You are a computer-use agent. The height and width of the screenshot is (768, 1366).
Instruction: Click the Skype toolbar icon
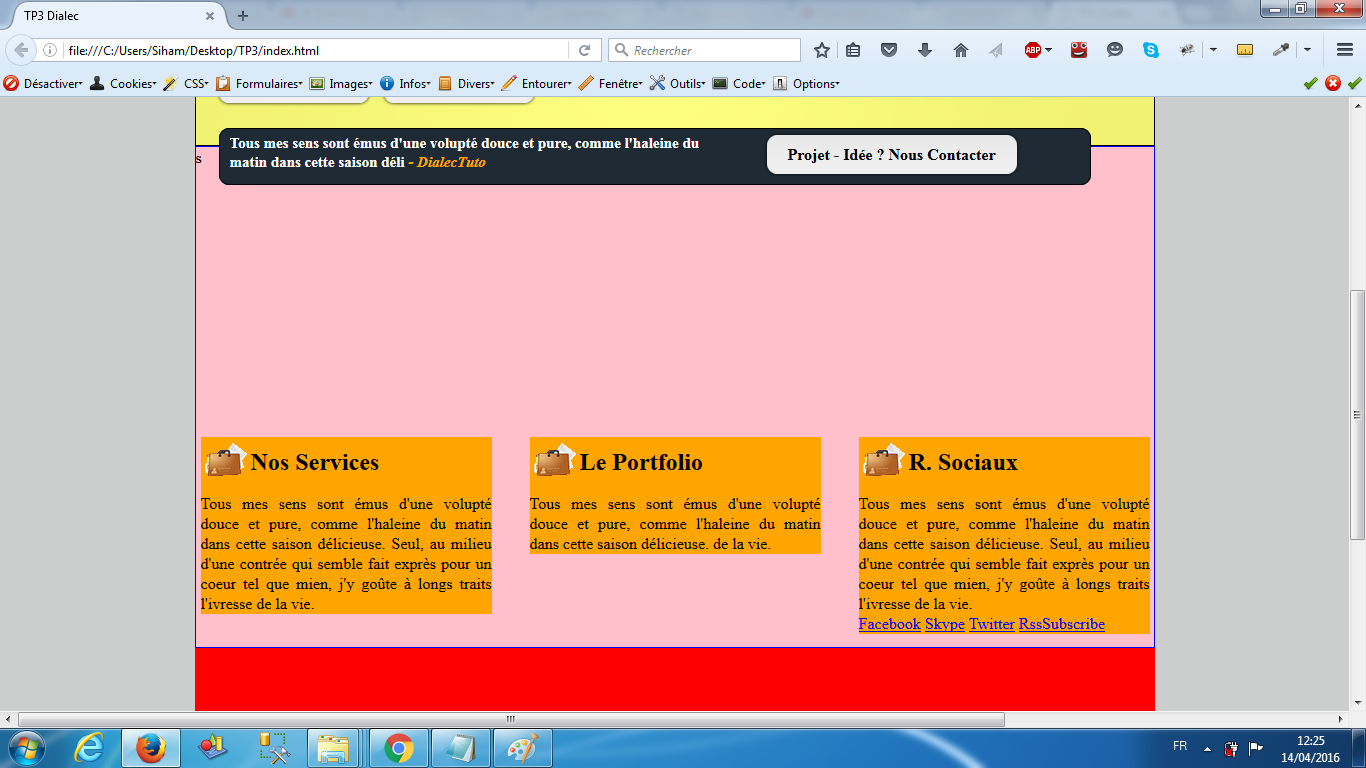tap(1151, 50)
